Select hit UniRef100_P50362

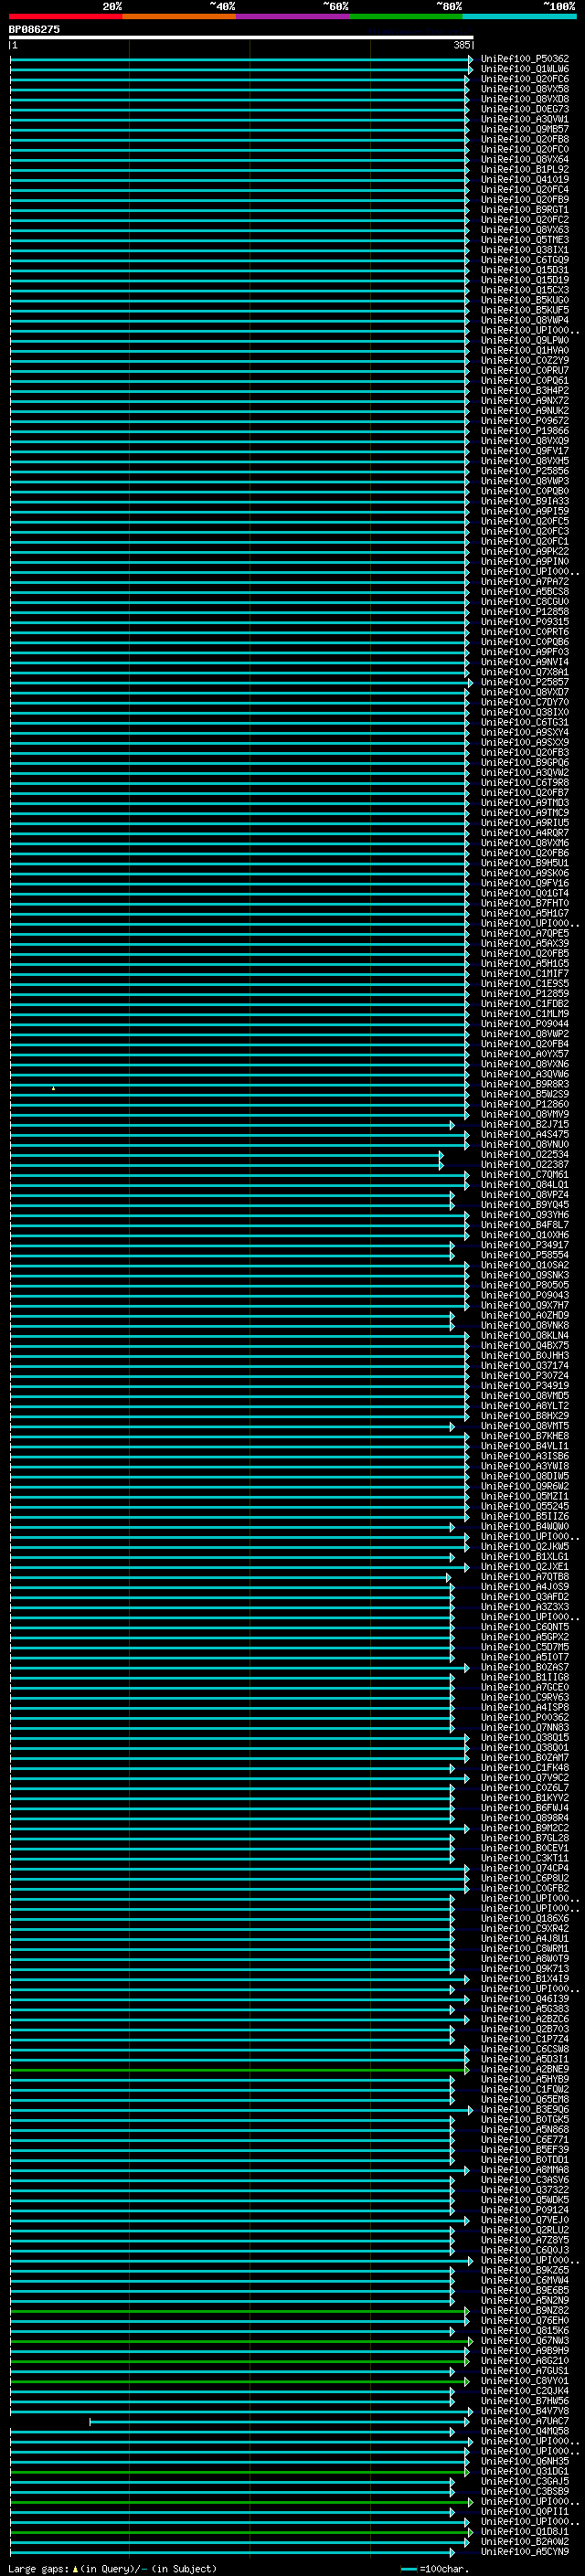point(525,59)
